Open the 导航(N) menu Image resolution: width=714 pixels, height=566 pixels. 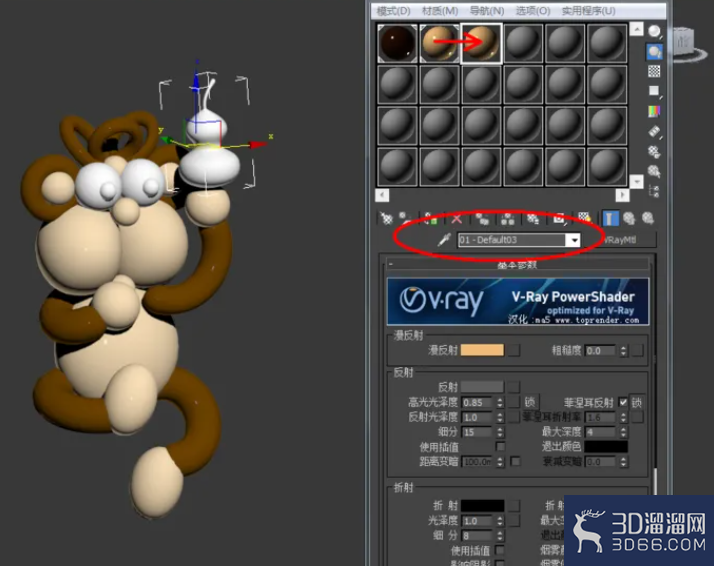(x=487, y=10)
